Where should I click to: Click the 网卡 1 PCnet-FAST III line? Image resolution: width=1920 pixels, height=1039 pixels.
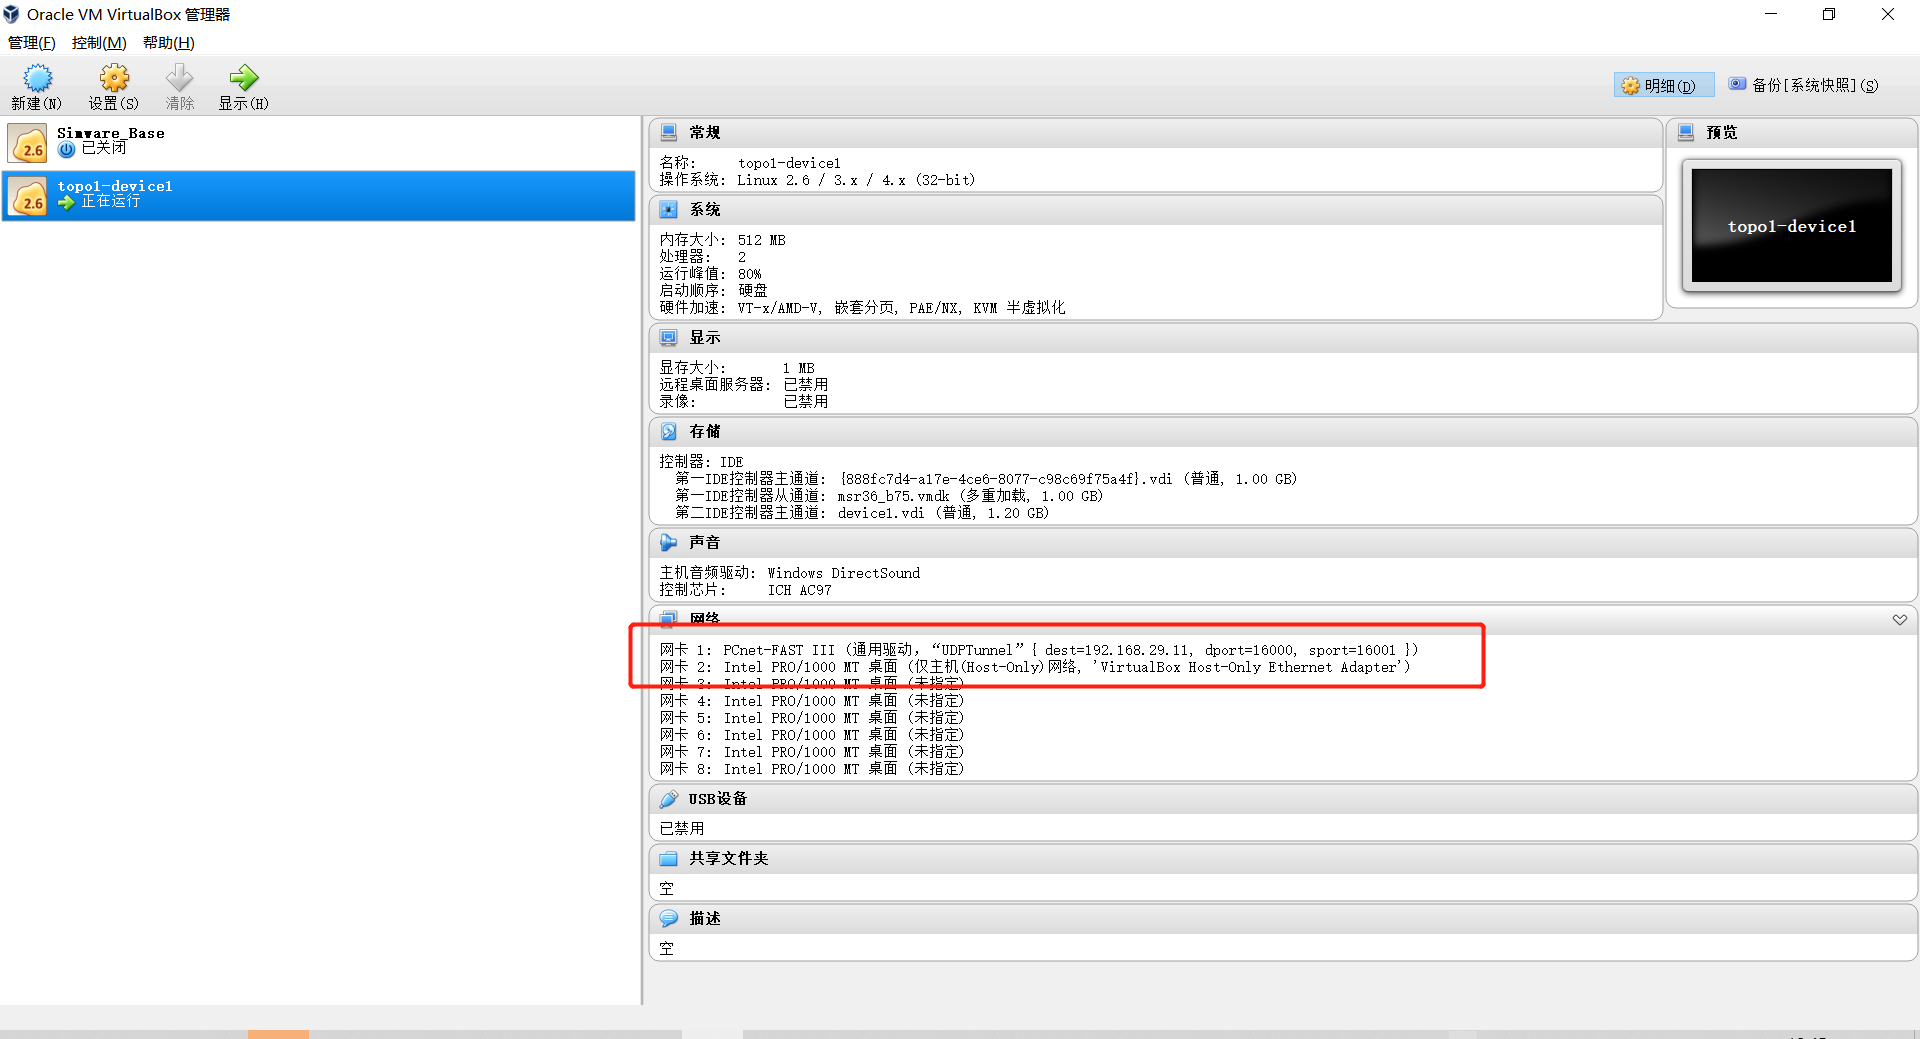(1039, 650)
